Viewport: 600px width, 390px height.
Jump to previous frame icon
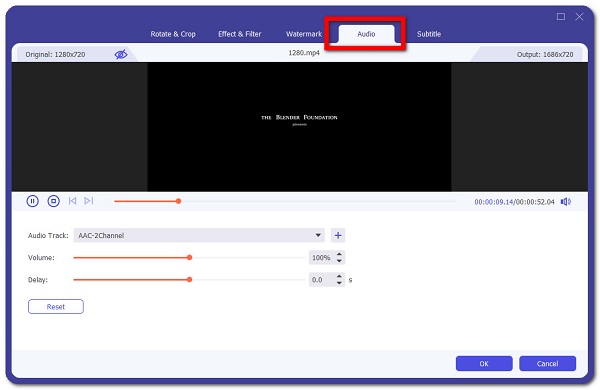pos(72,201)
